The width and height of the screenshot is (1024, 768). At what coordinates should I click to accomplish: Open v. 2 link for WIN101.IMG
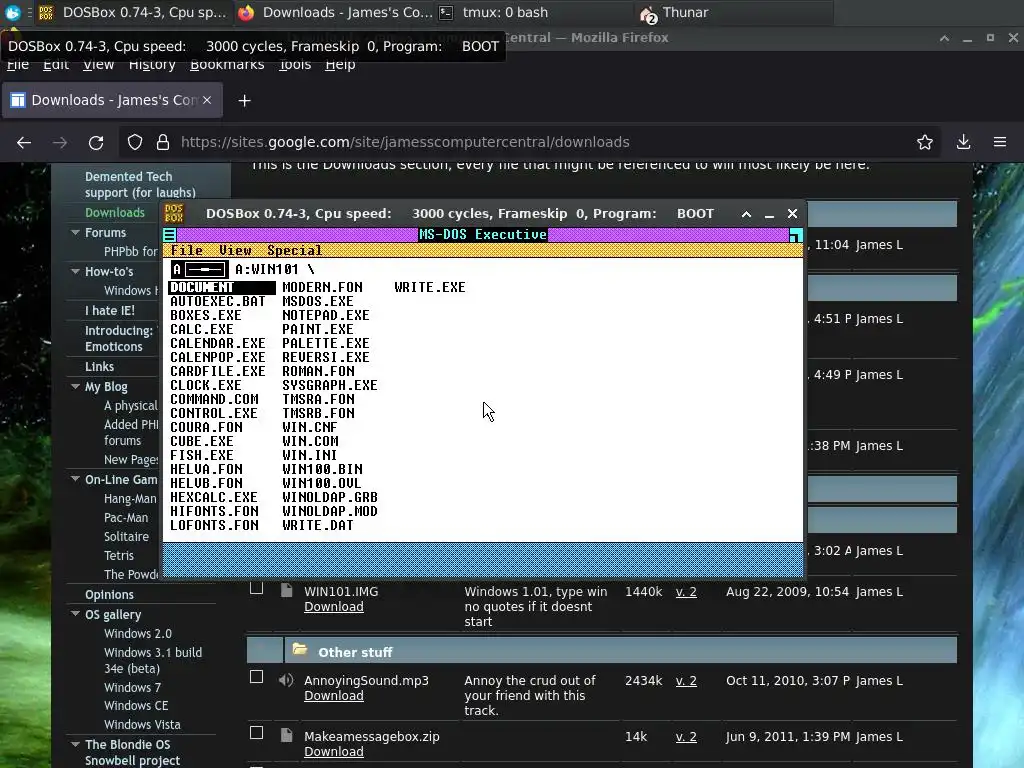[x=686, y=592]
